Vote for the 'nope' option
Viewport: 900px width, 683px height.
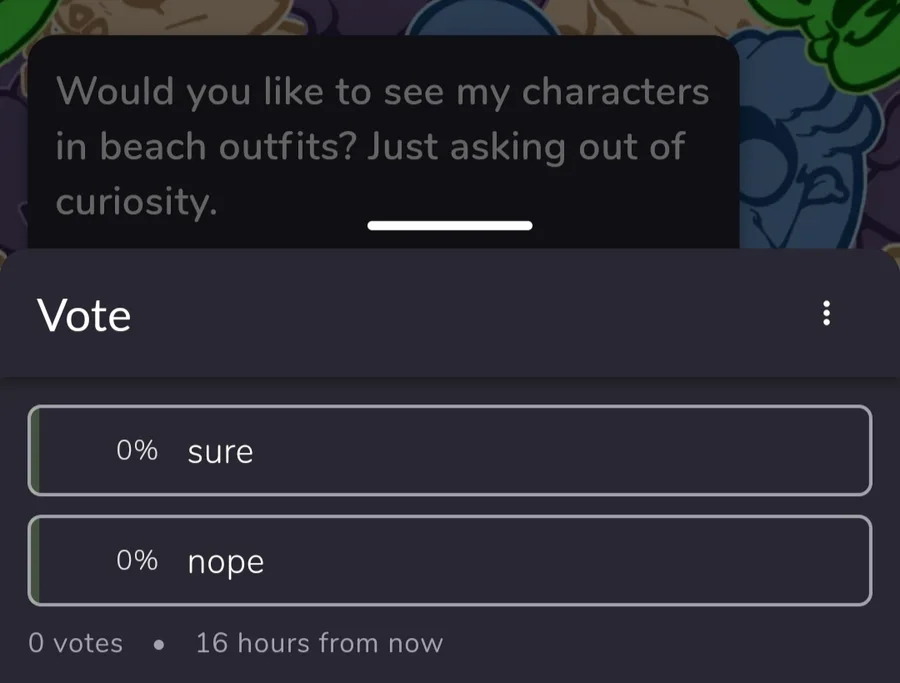tap(450, 561)
